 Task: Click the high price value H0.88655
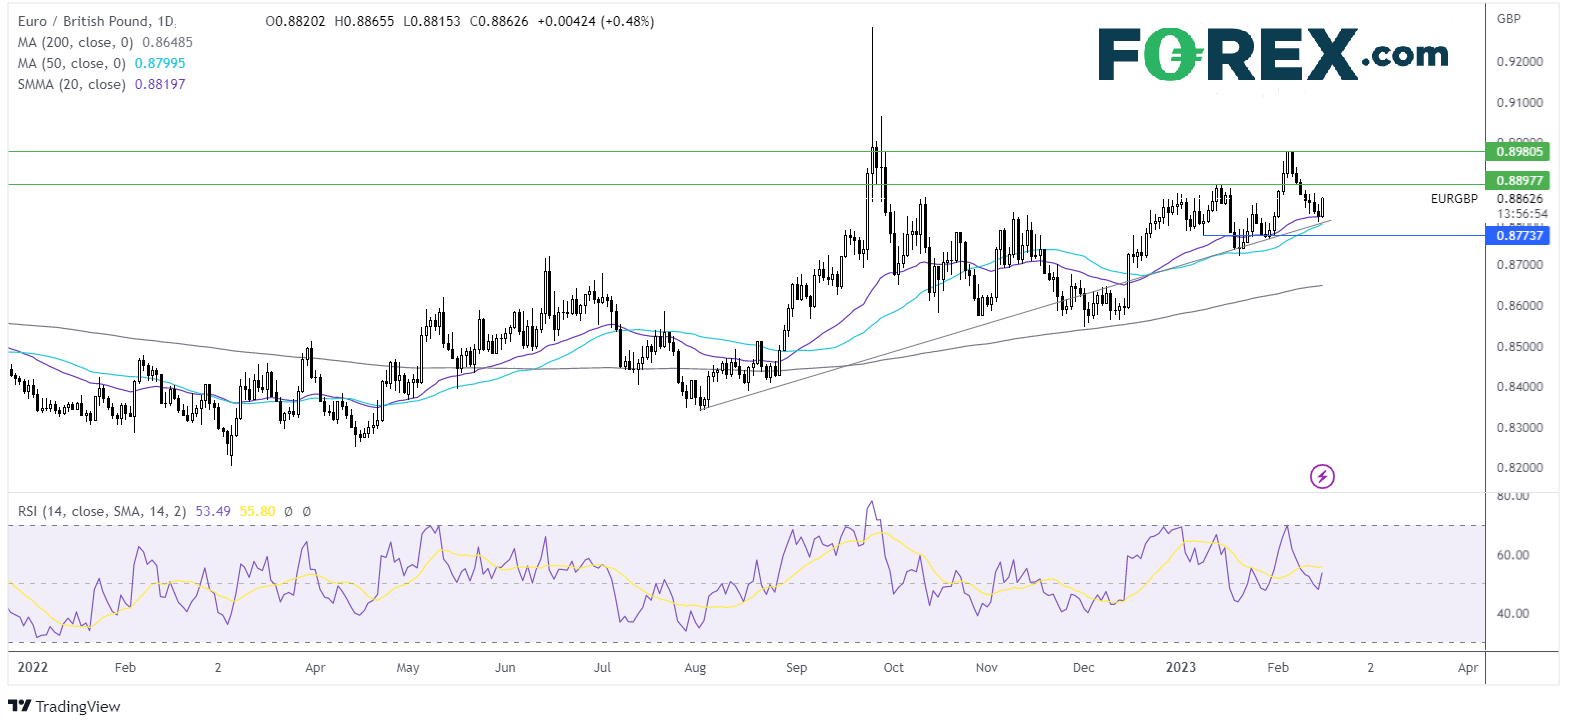click(x=364, y=21)
